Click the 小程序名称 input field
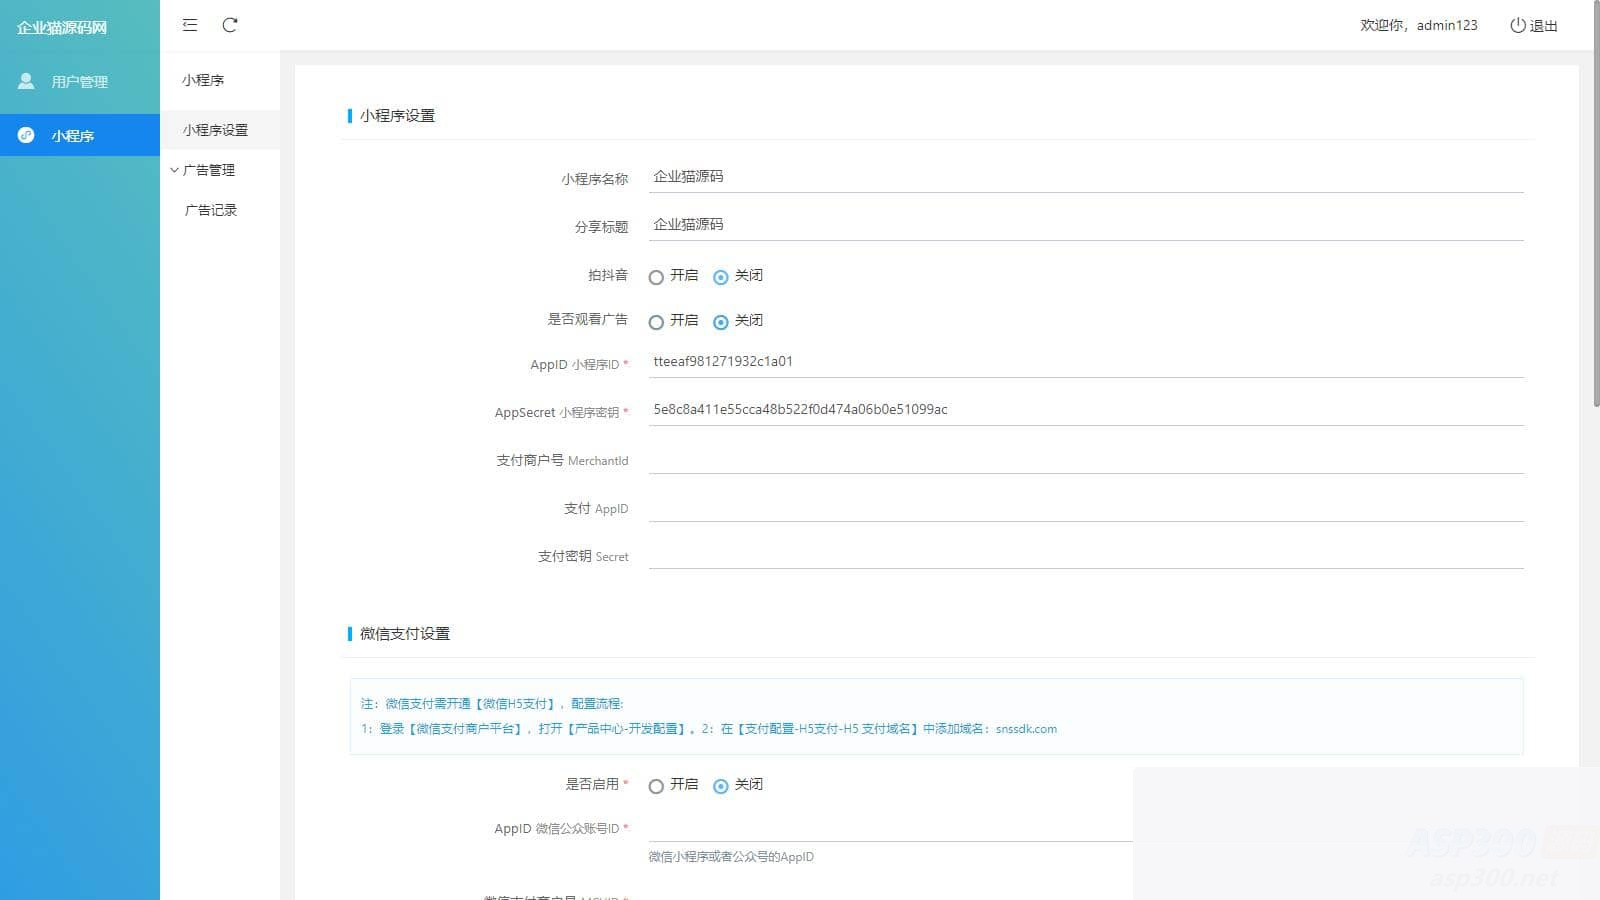This screenshot has height=900, width=1600. (x=1000, y=176)
